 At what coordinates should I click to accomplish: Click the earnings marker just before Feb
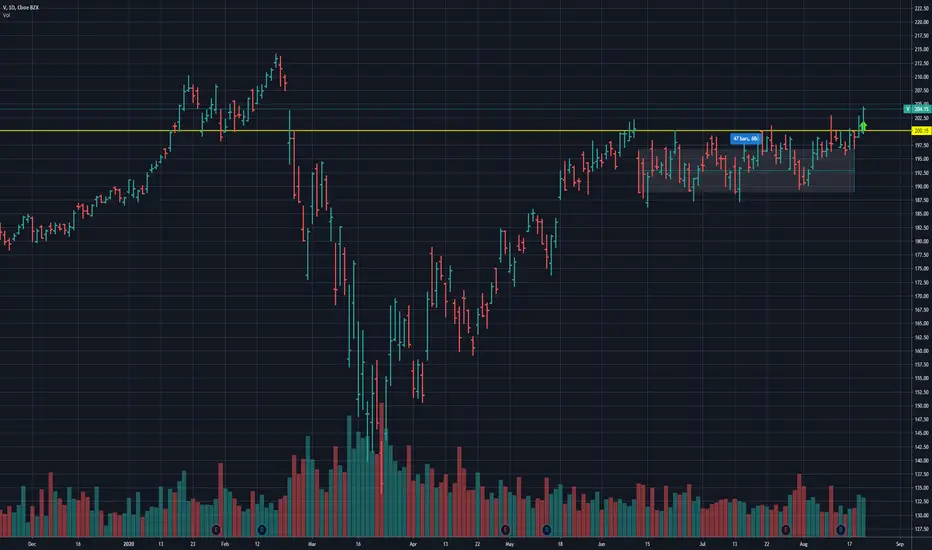pyautogui.click(x=216, y=529)
